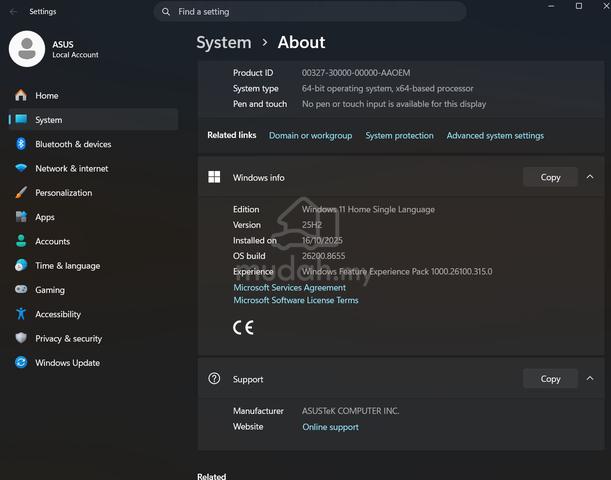Viewport: 611px width, 480px height.
Task: Maximize the Settings window
Action: point(579,6)
